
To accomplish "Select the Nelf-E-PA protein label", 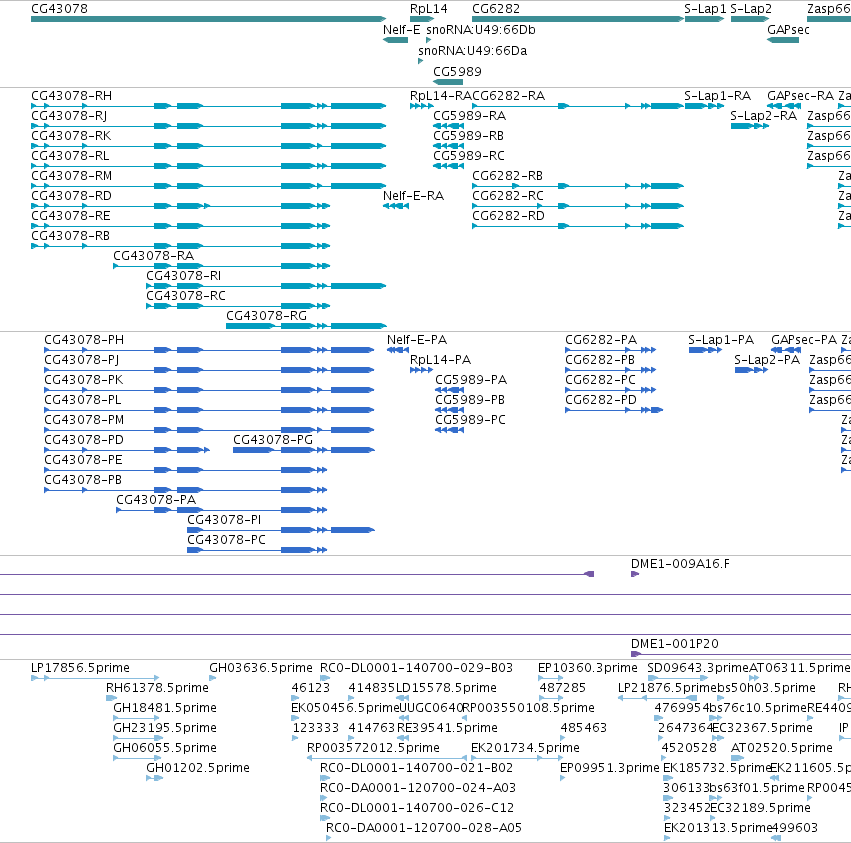I will click(x=417, y=340).
